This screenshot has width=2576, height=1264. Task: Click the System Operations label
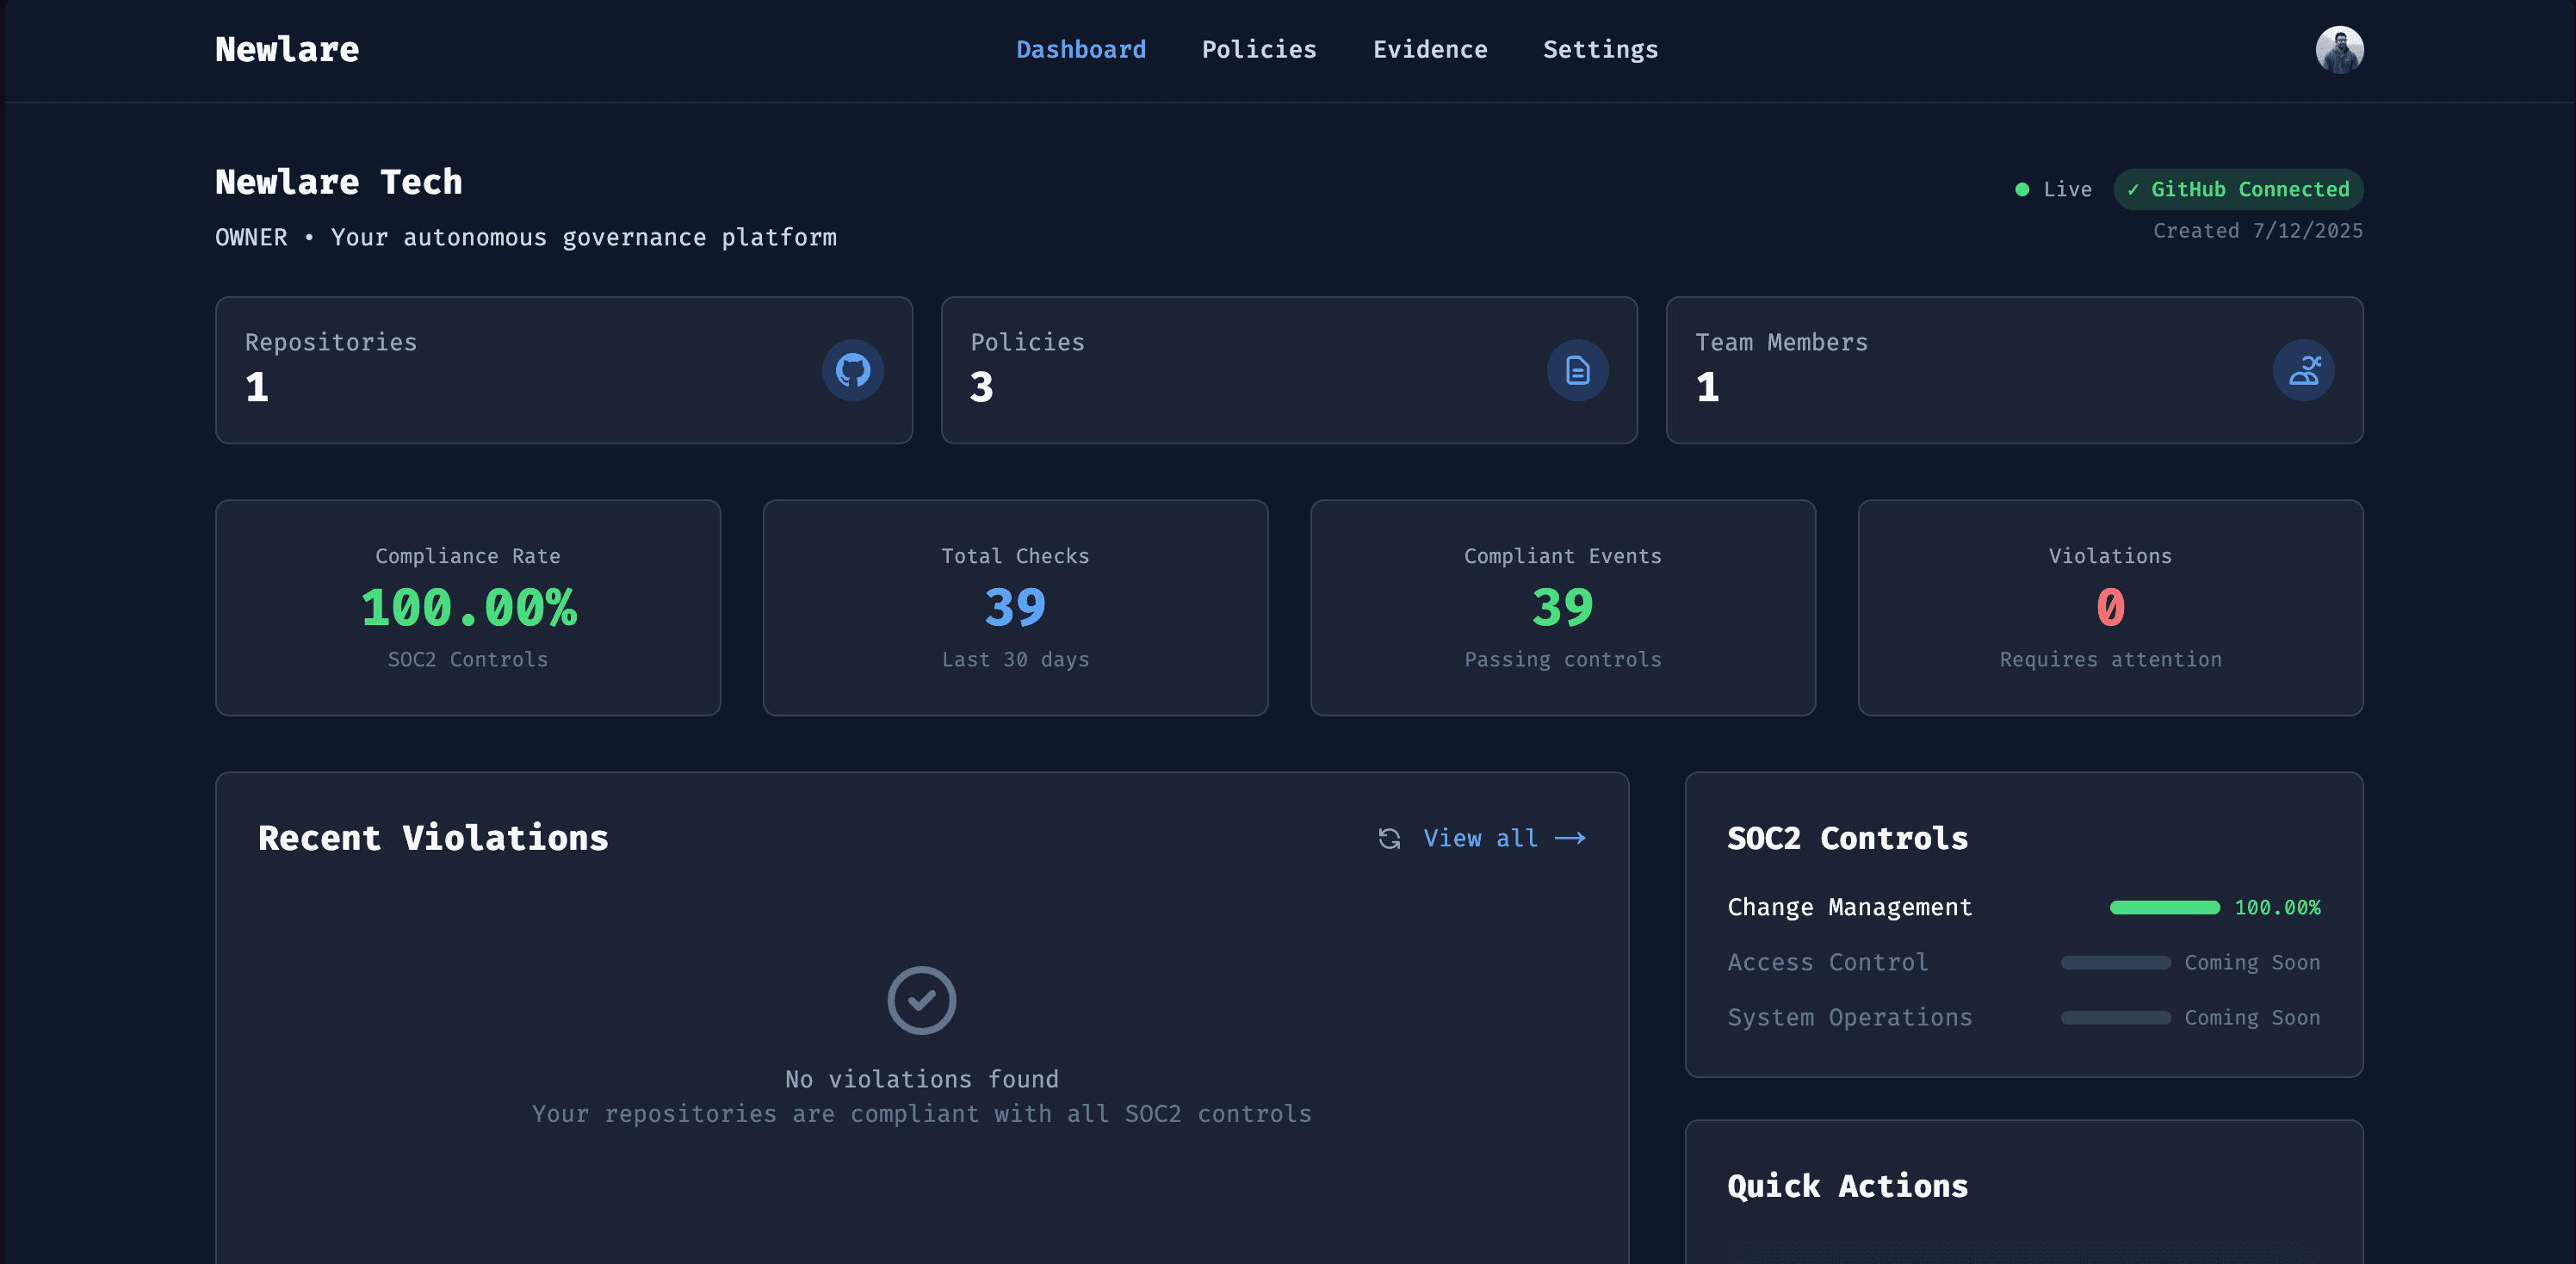(x=1849, y=1017)
